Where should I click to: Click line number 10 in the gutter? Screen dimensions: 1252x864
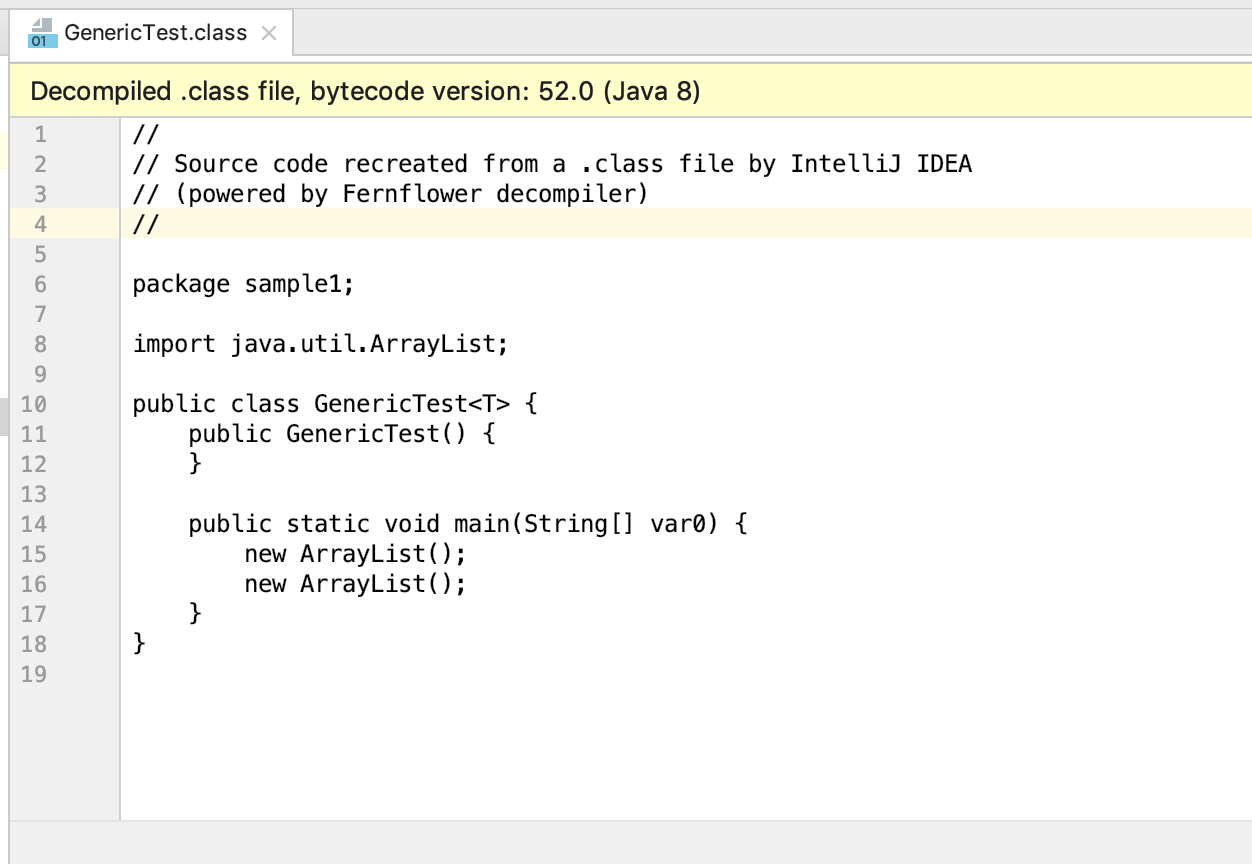[x=33, y=404]
